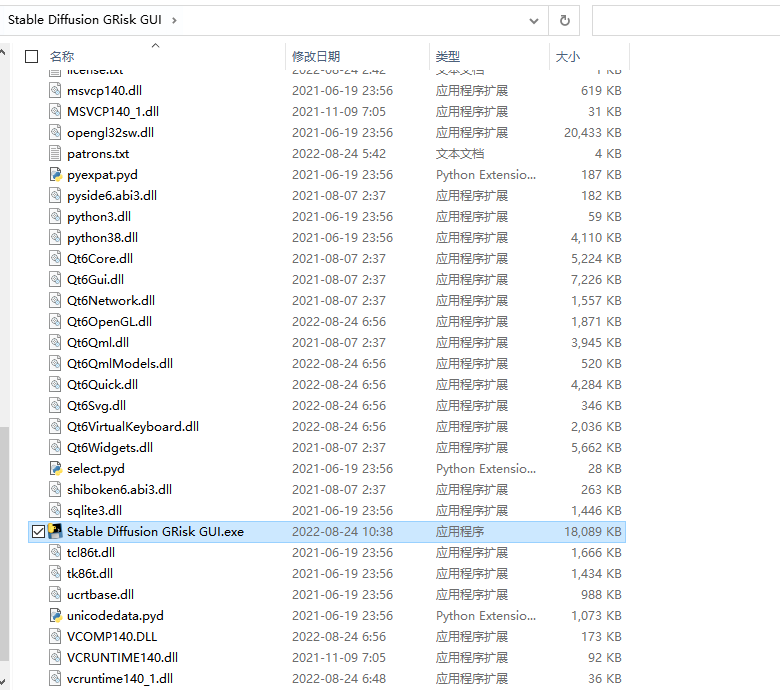Click the msvcp140.dll file icon
The image size is (780, 698).
coord(55,90)
